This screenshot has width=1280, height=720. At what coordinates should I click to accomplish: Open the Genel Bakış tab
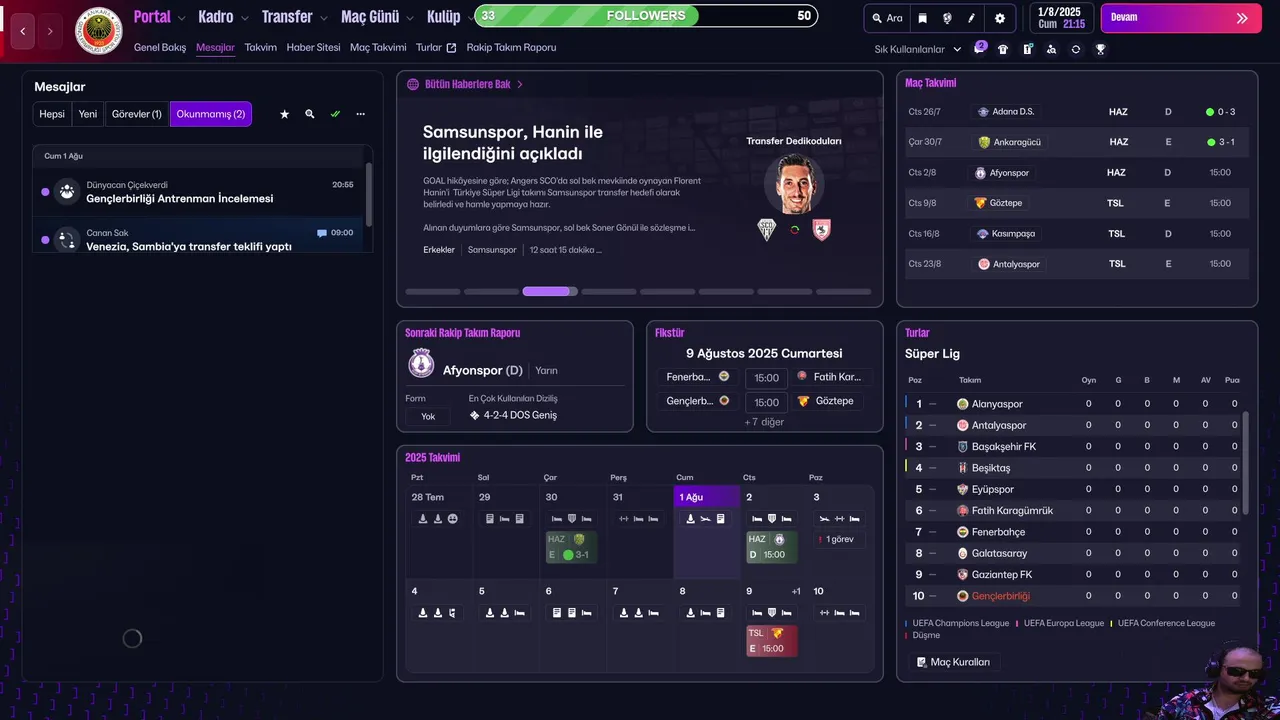(160, 47)
